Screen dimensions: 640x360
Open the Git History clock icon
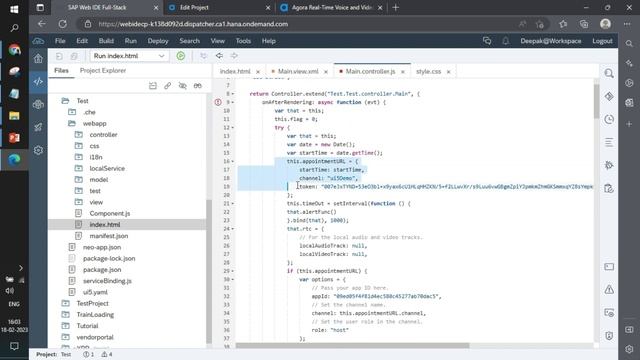[609, 119]
